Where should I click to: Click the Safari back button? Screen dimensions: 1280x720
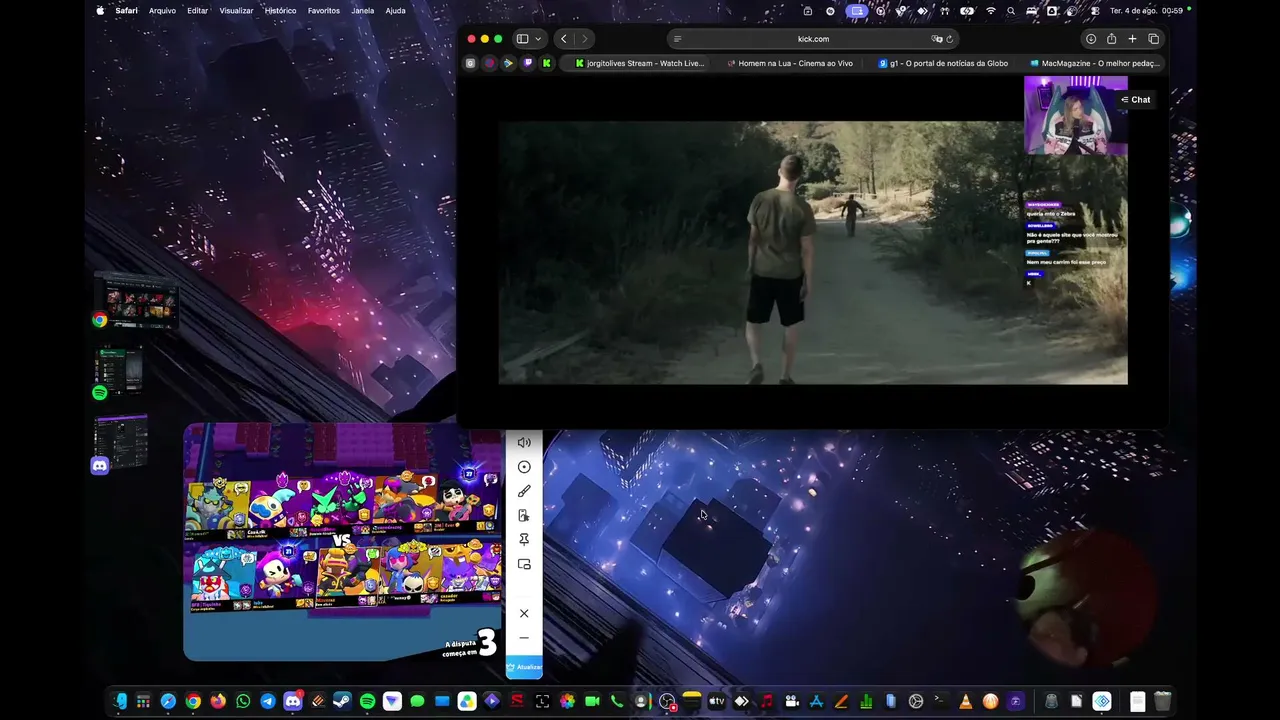point(564,39)
